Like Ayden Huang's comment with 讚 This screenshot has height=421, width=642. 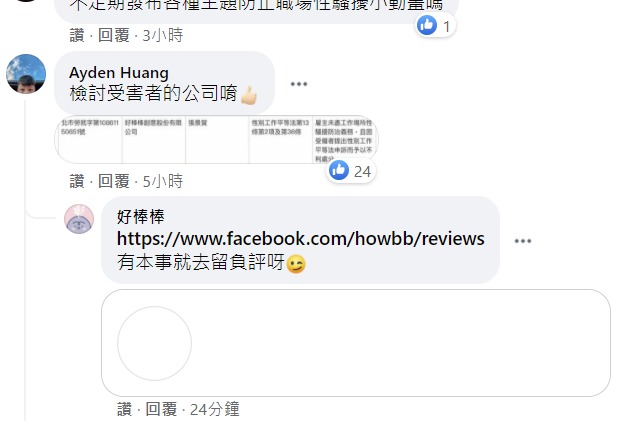click(x=77, y=181)
